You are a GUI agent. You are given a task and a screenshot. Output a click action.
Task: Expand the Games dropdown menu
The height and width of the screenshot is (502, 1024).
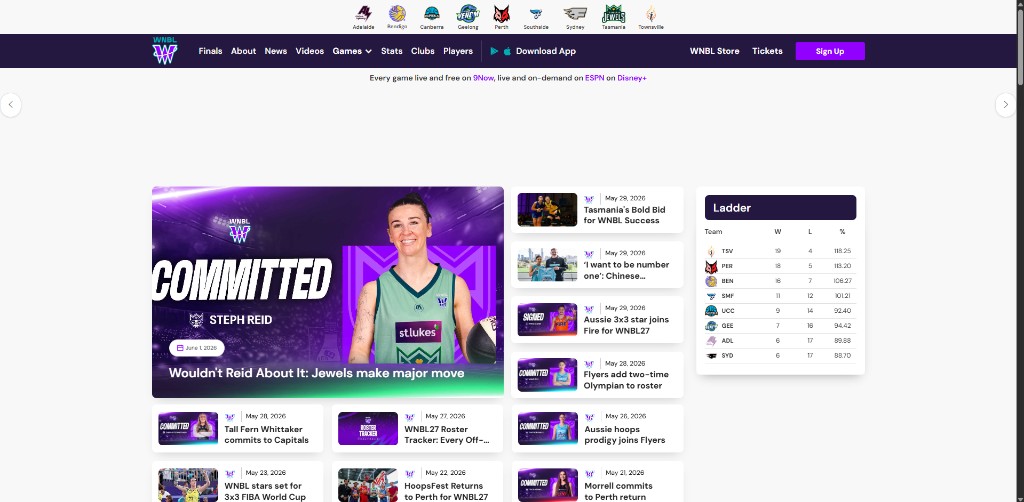pos(352,51)
